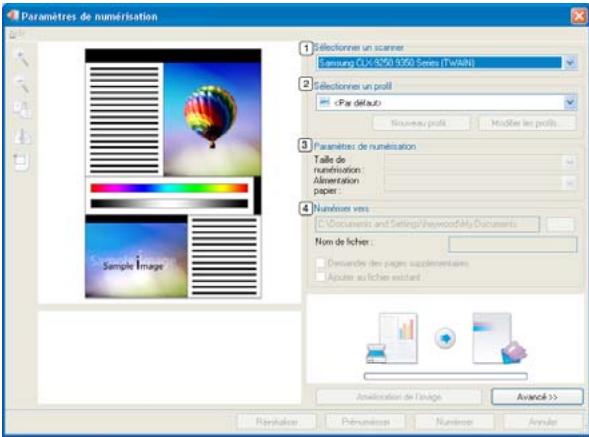Click the scanner application icon in title bar
The height and width of the screenshot is (437, 589).
13,16
